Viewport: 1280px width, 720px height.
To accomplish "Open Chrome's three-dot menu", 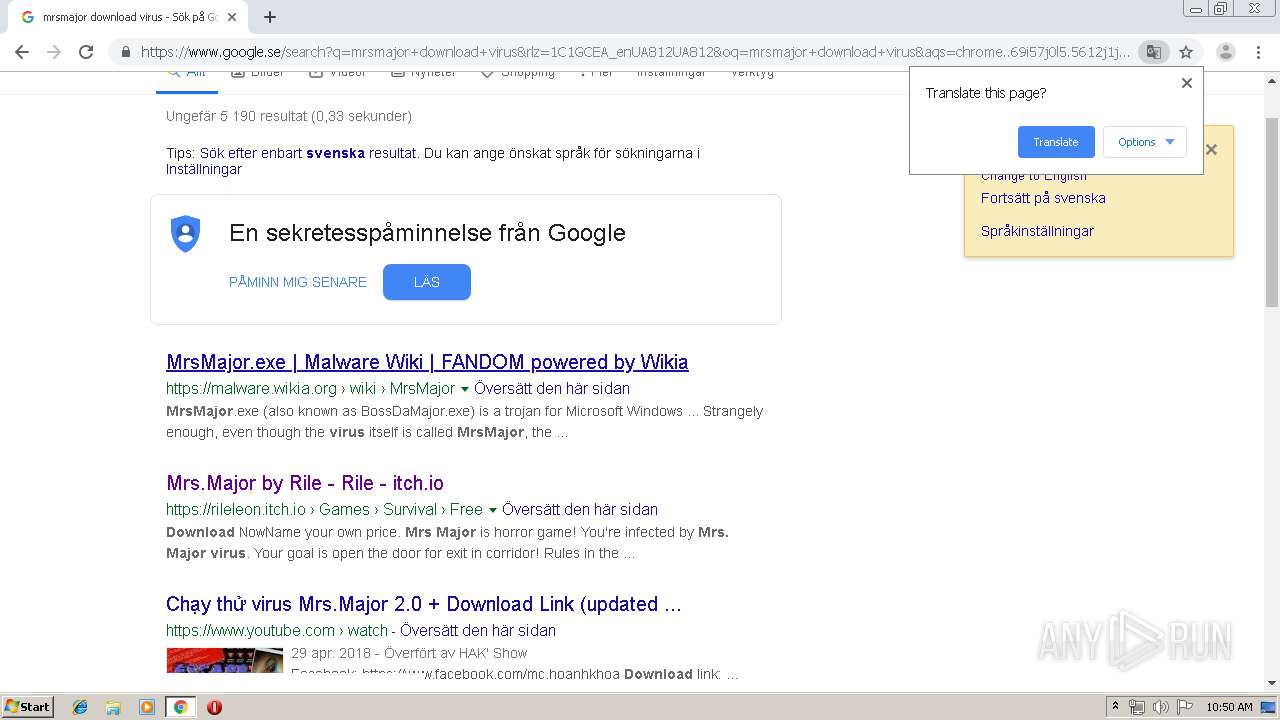I will [1258, 52].
